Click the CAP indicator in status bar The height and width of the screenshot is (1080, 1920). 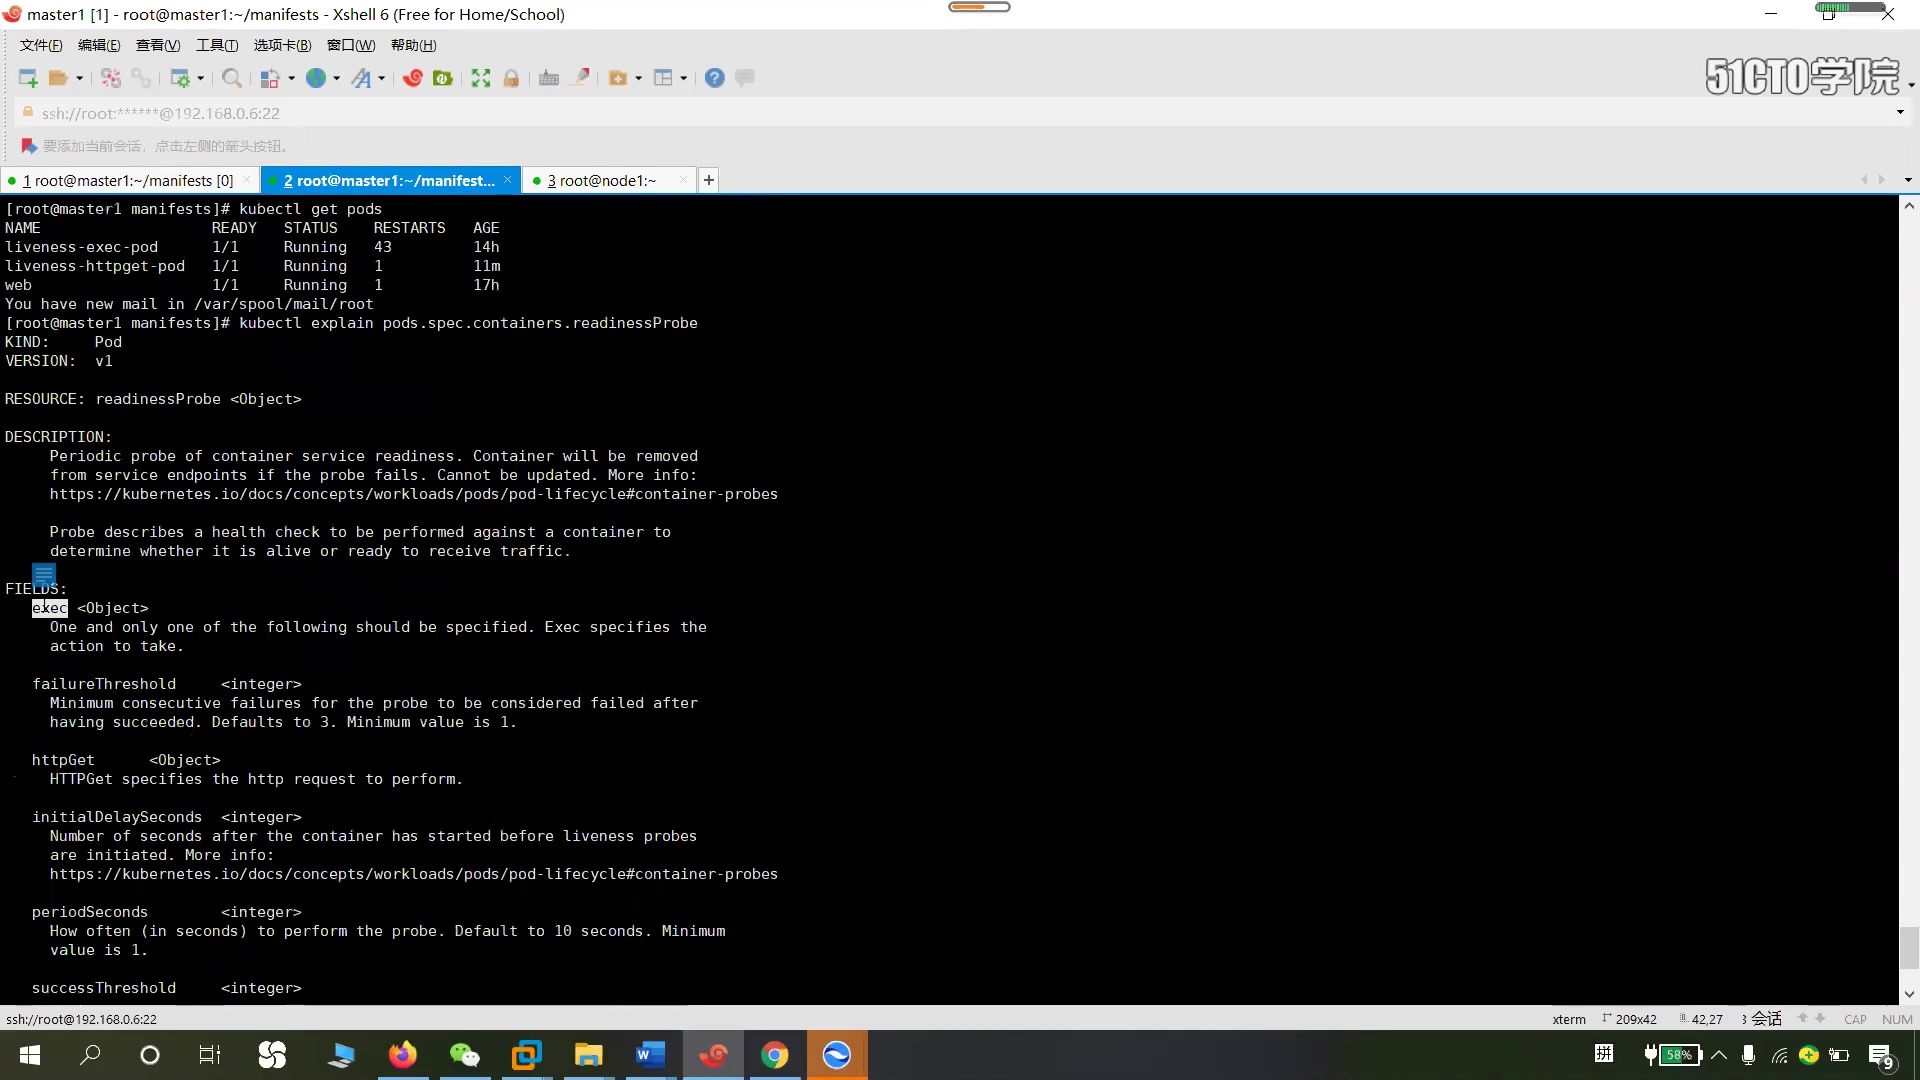click(x=1855, y=1019)
